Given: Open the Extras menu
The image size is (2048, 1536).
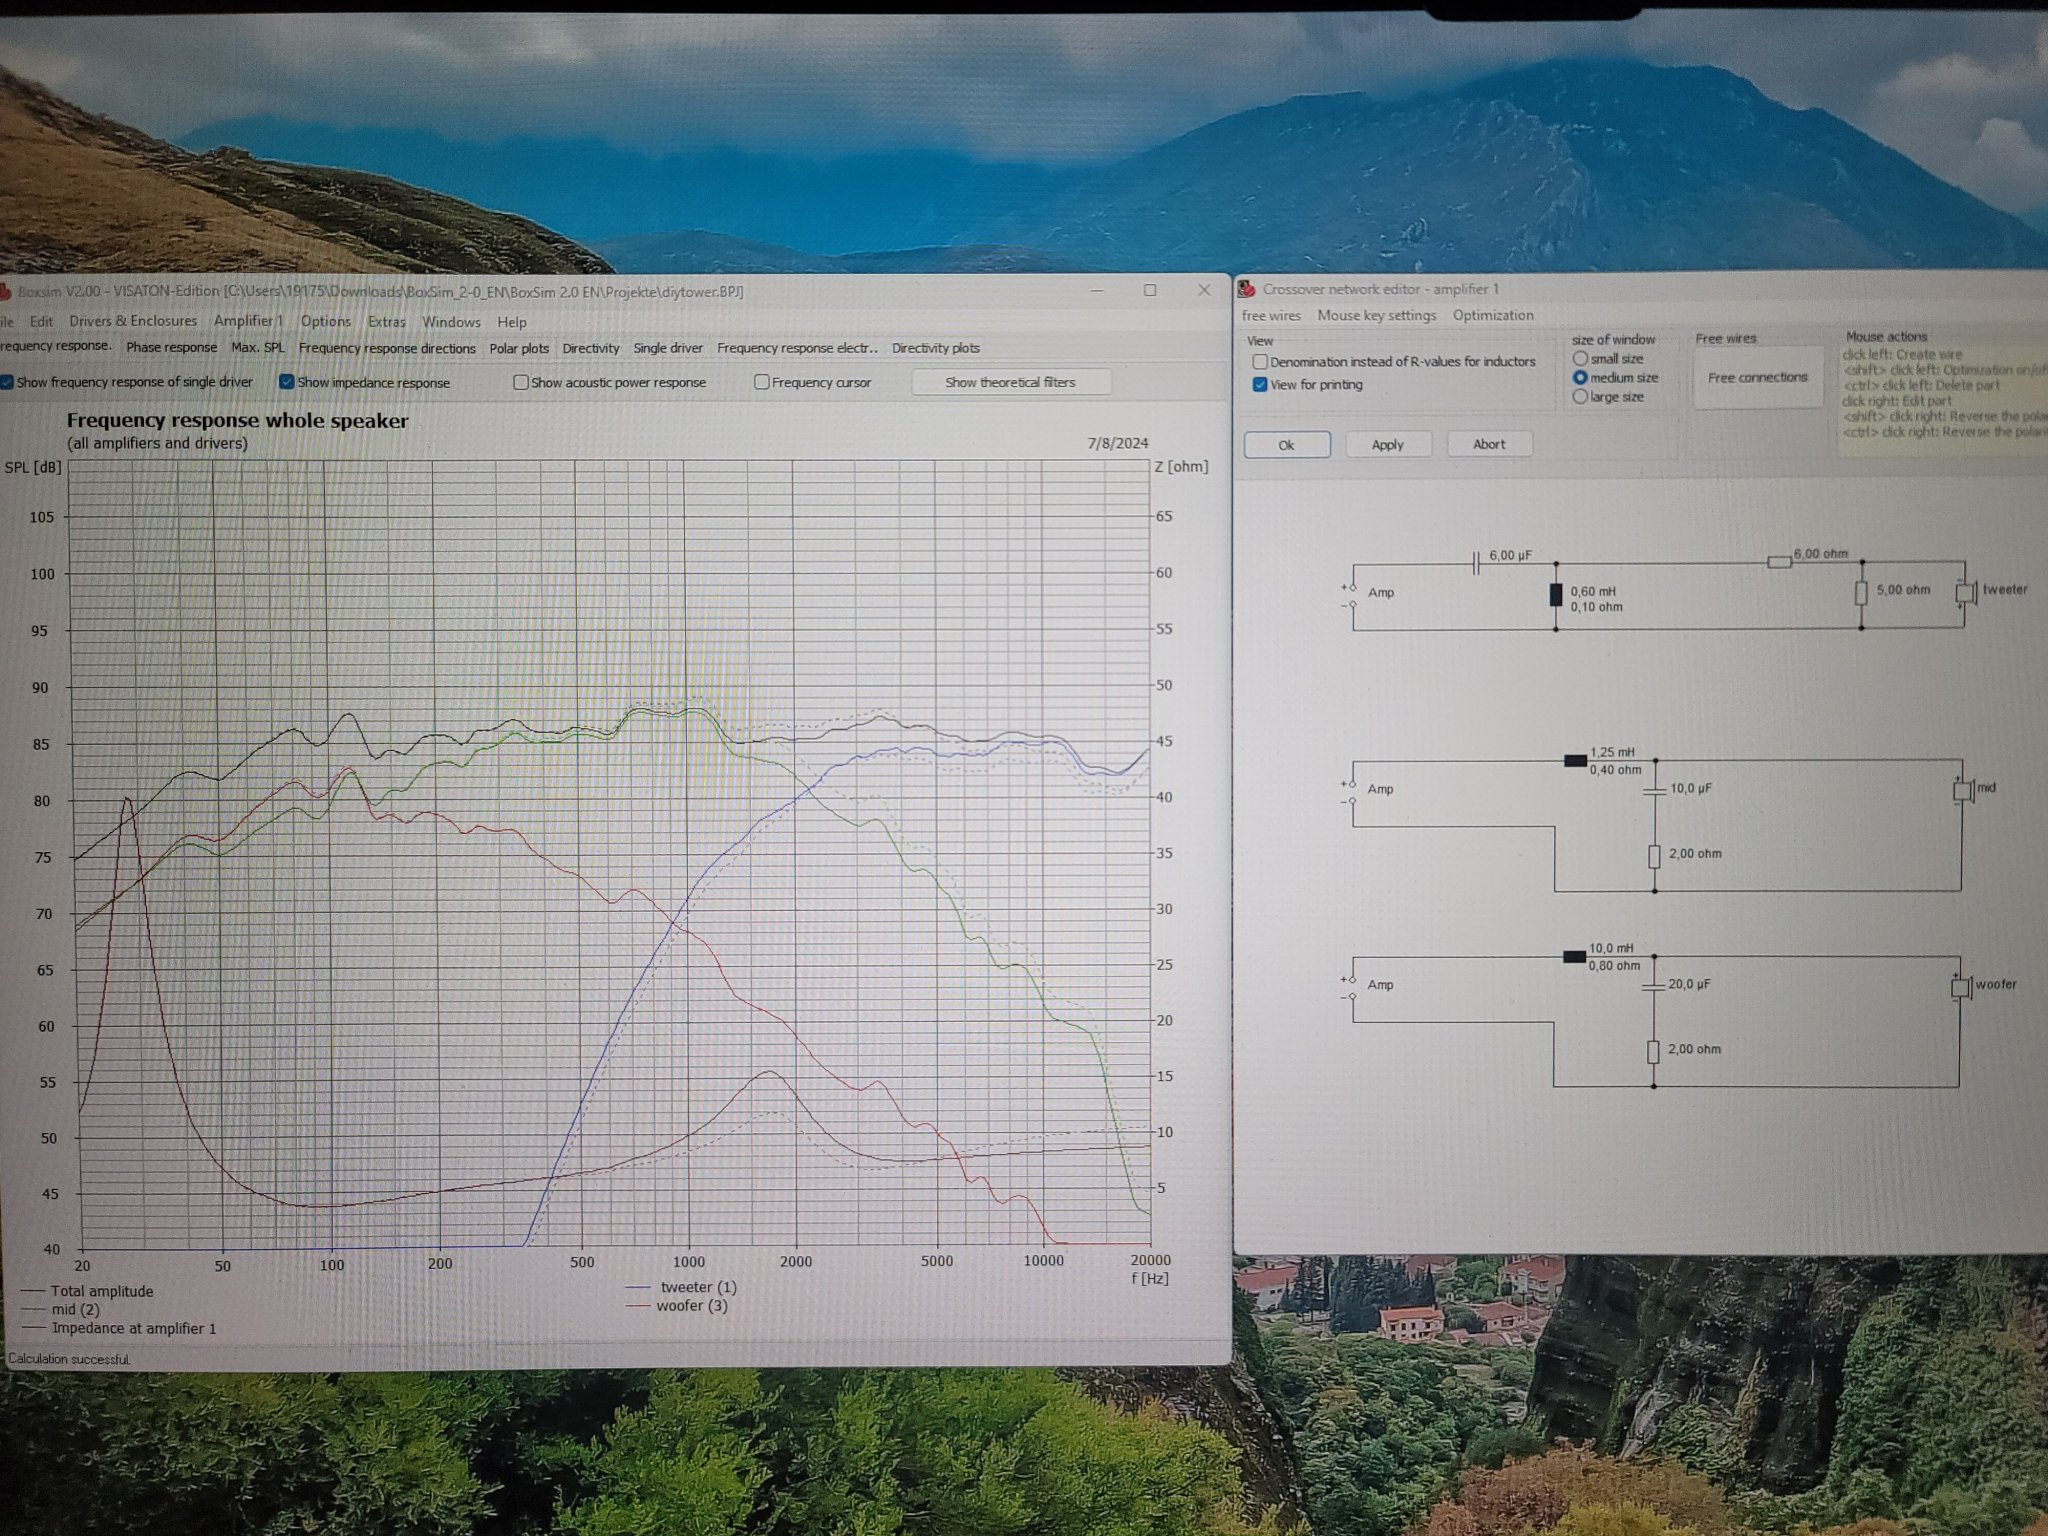Looking at the screenshot, I should coord(387,322).
